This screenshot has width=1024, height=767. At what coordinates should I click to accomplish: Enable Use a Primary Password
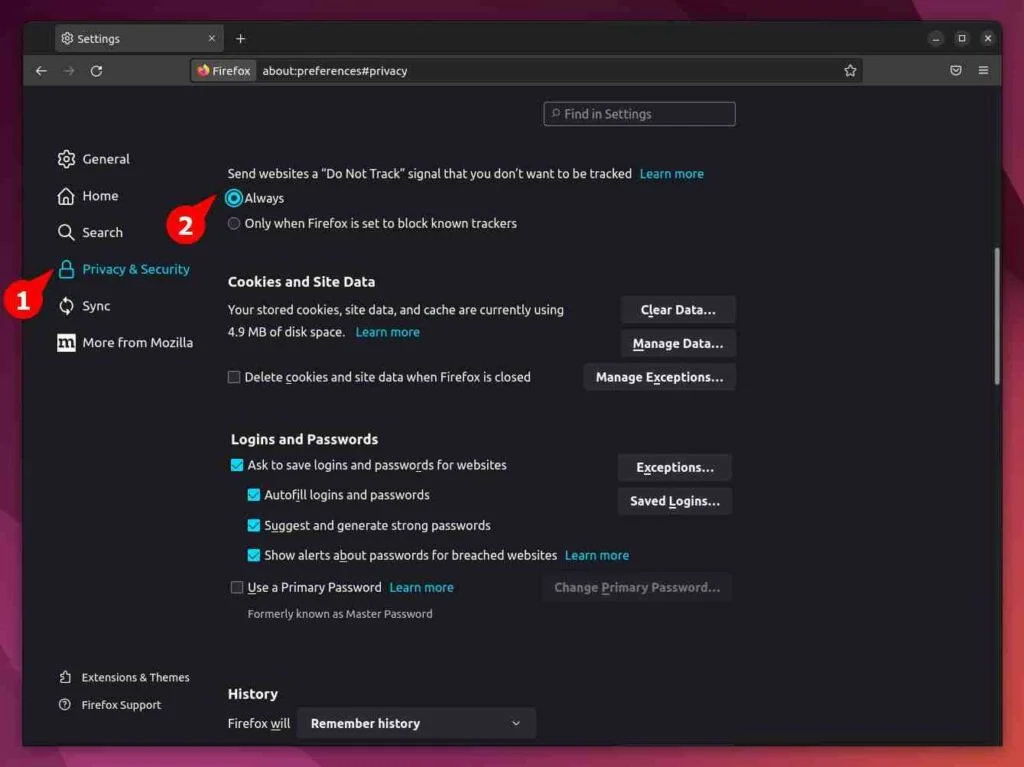click(x=237, y=587)
